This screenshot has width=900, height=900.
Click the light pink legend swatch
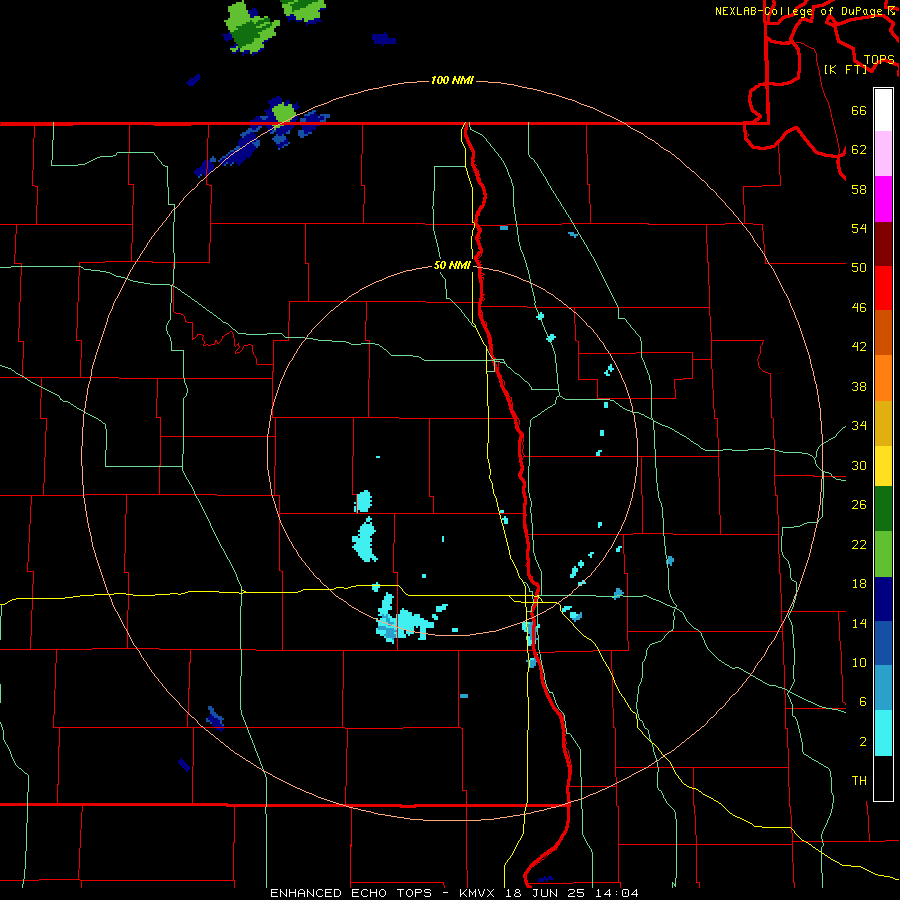point(883,154)
